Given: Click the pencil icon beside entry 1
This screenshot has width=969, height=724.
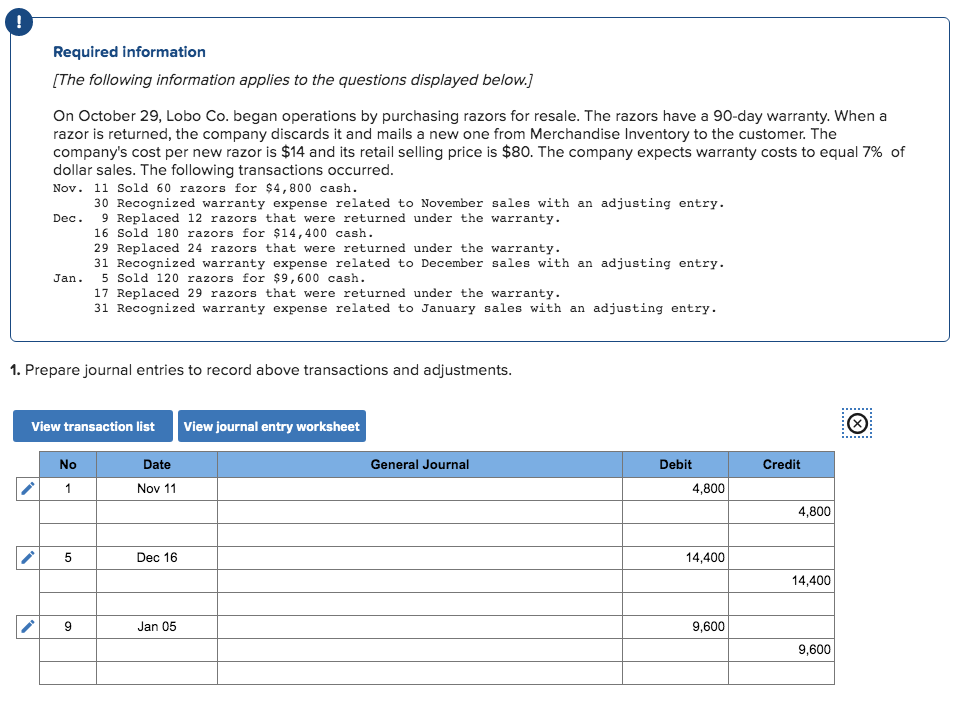Looking at the screenshot, I should [26, 488].
